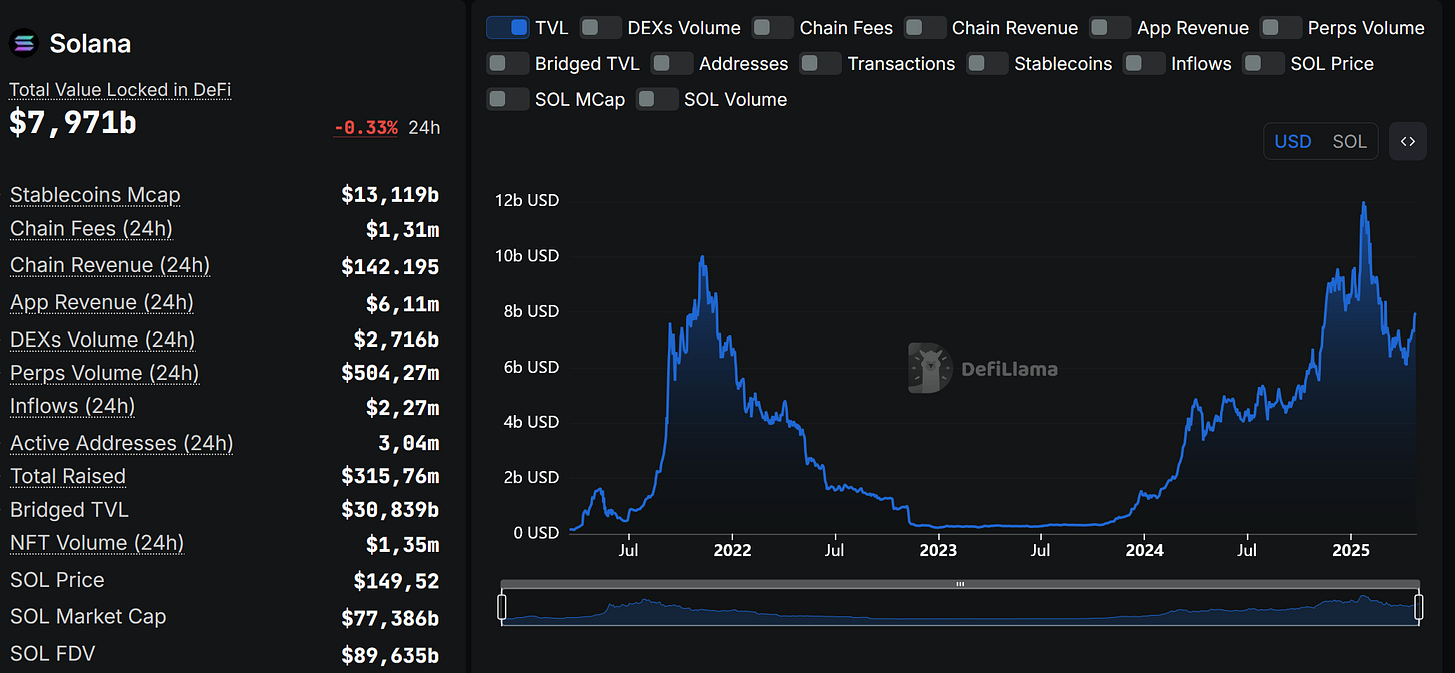Click the range slider center grip icon
Image resolution: width=1455 pixels, height=673 pixels.
click(960, 584)
